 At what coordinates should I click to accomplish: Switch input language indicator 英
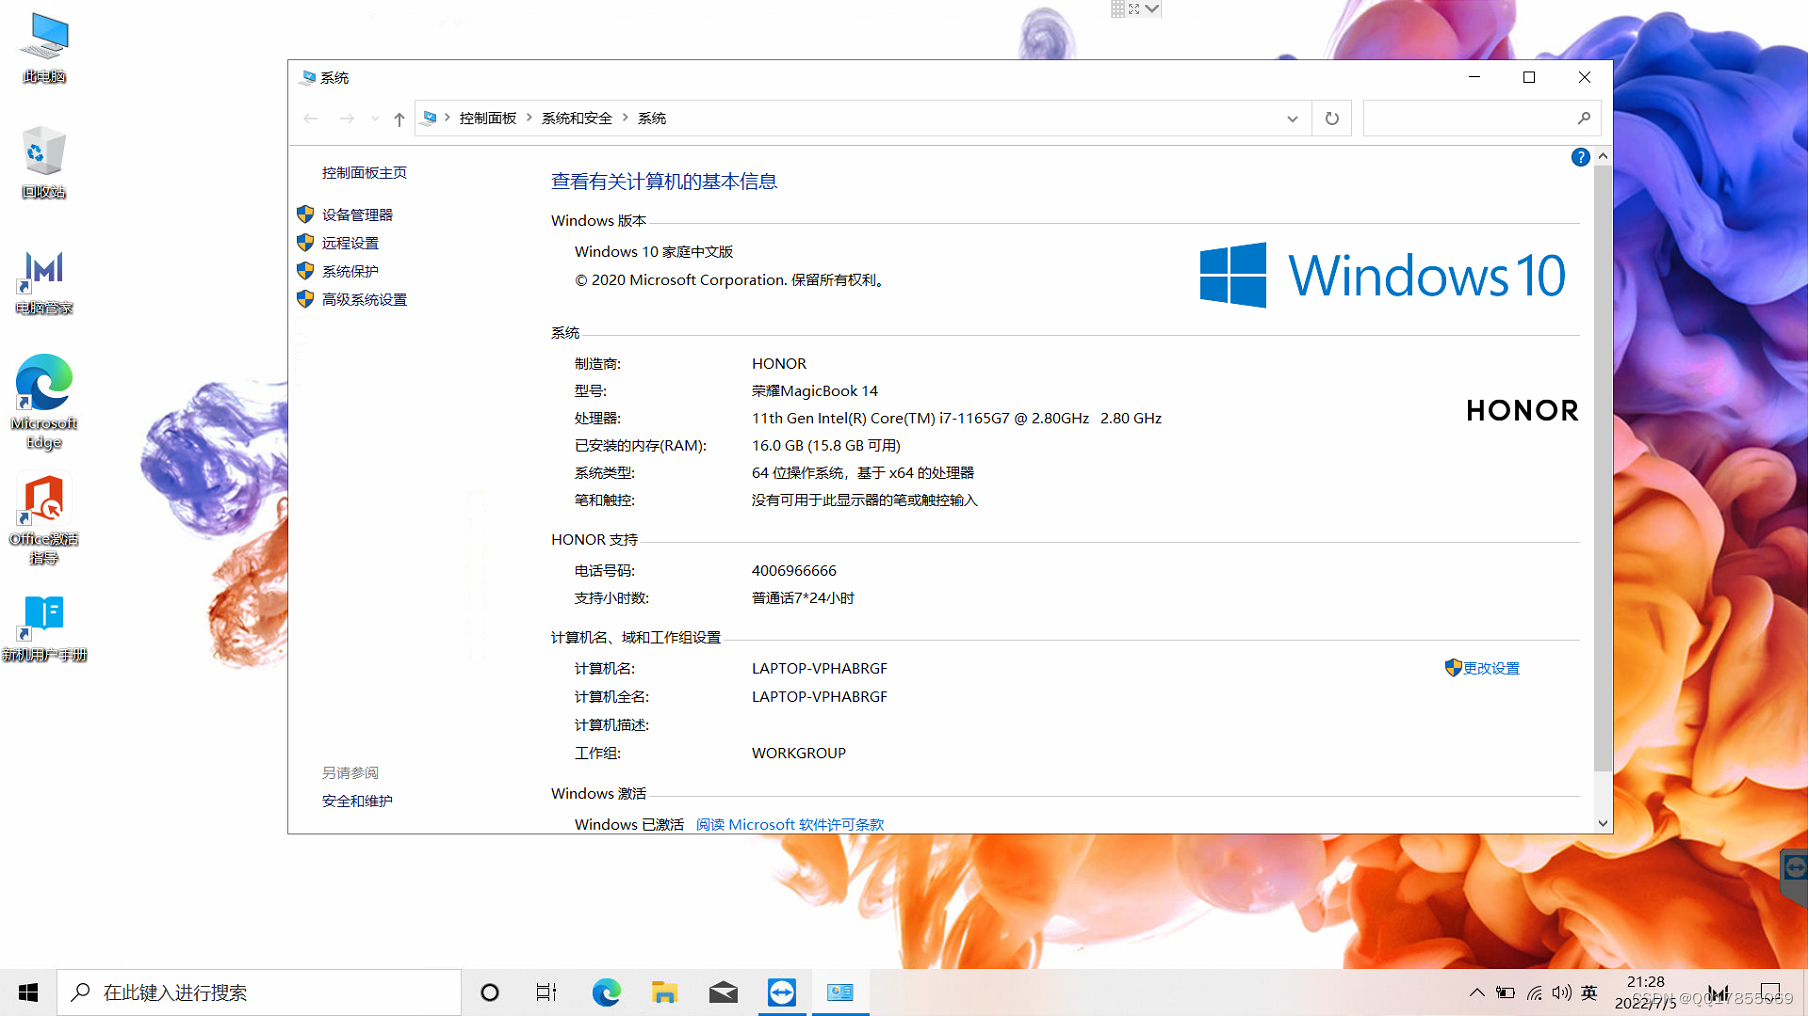(1589, 993)
